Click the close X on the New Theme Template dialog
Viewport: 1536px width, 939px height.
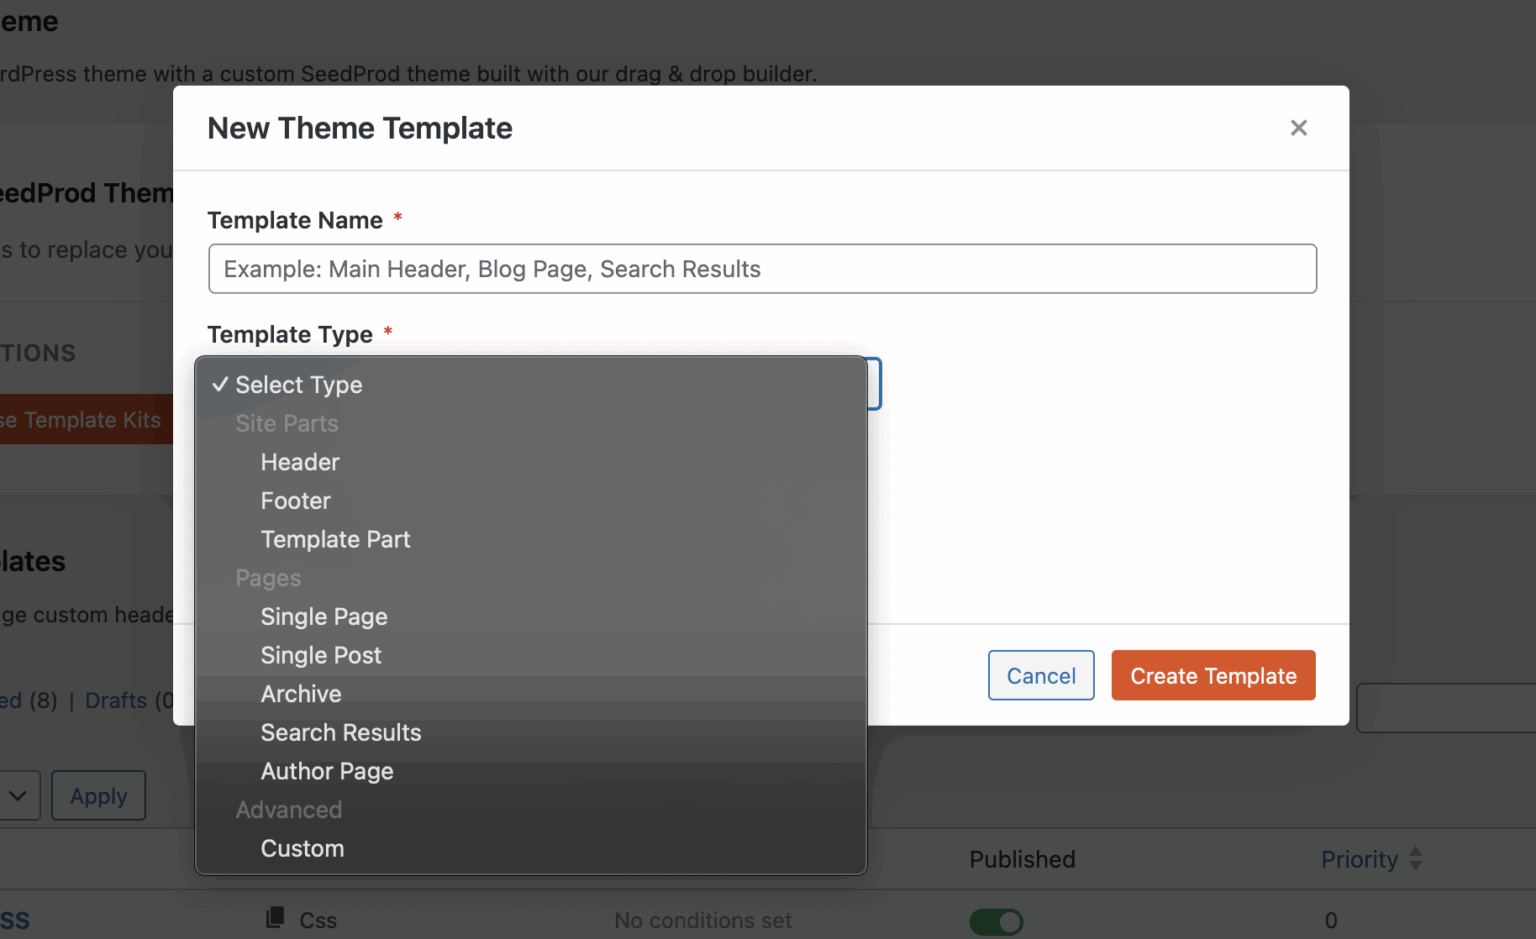tap(1298, 128)
